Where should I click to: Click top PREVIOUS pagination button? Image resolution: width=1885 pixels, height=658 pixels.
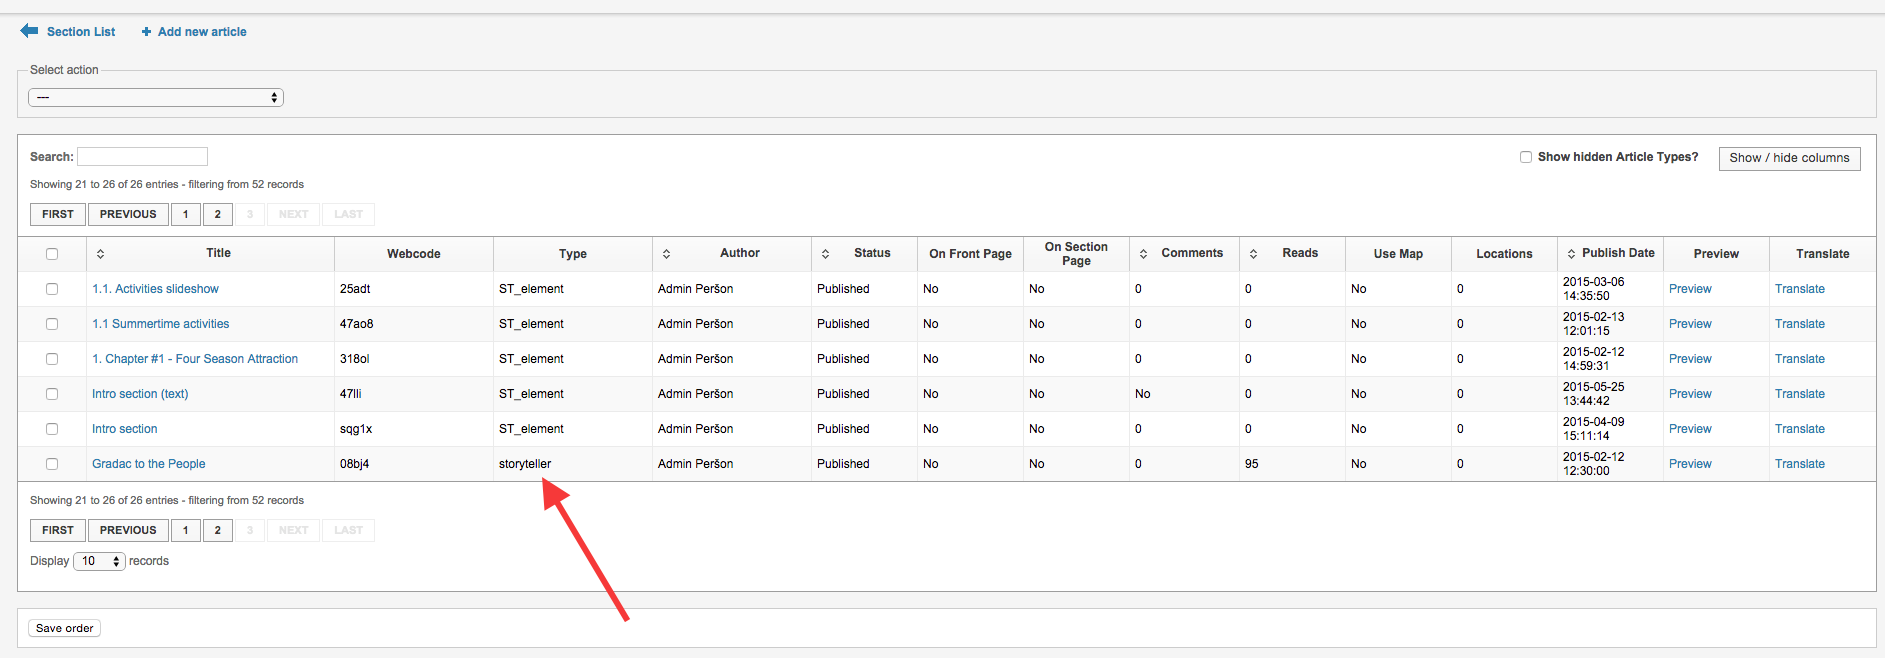pyautogui.click(x=128, y=214)
